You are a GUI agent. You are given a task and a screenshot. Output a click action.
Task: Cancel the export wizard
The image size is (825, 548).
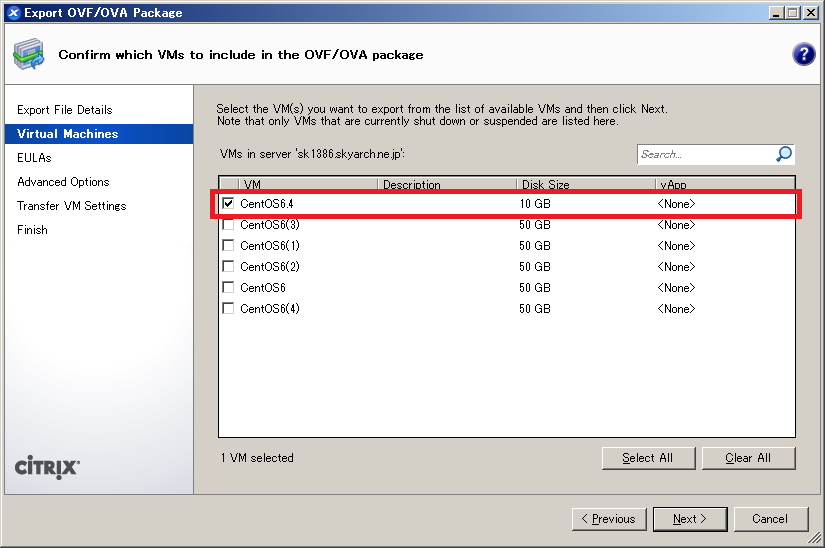tap(770, 519)
